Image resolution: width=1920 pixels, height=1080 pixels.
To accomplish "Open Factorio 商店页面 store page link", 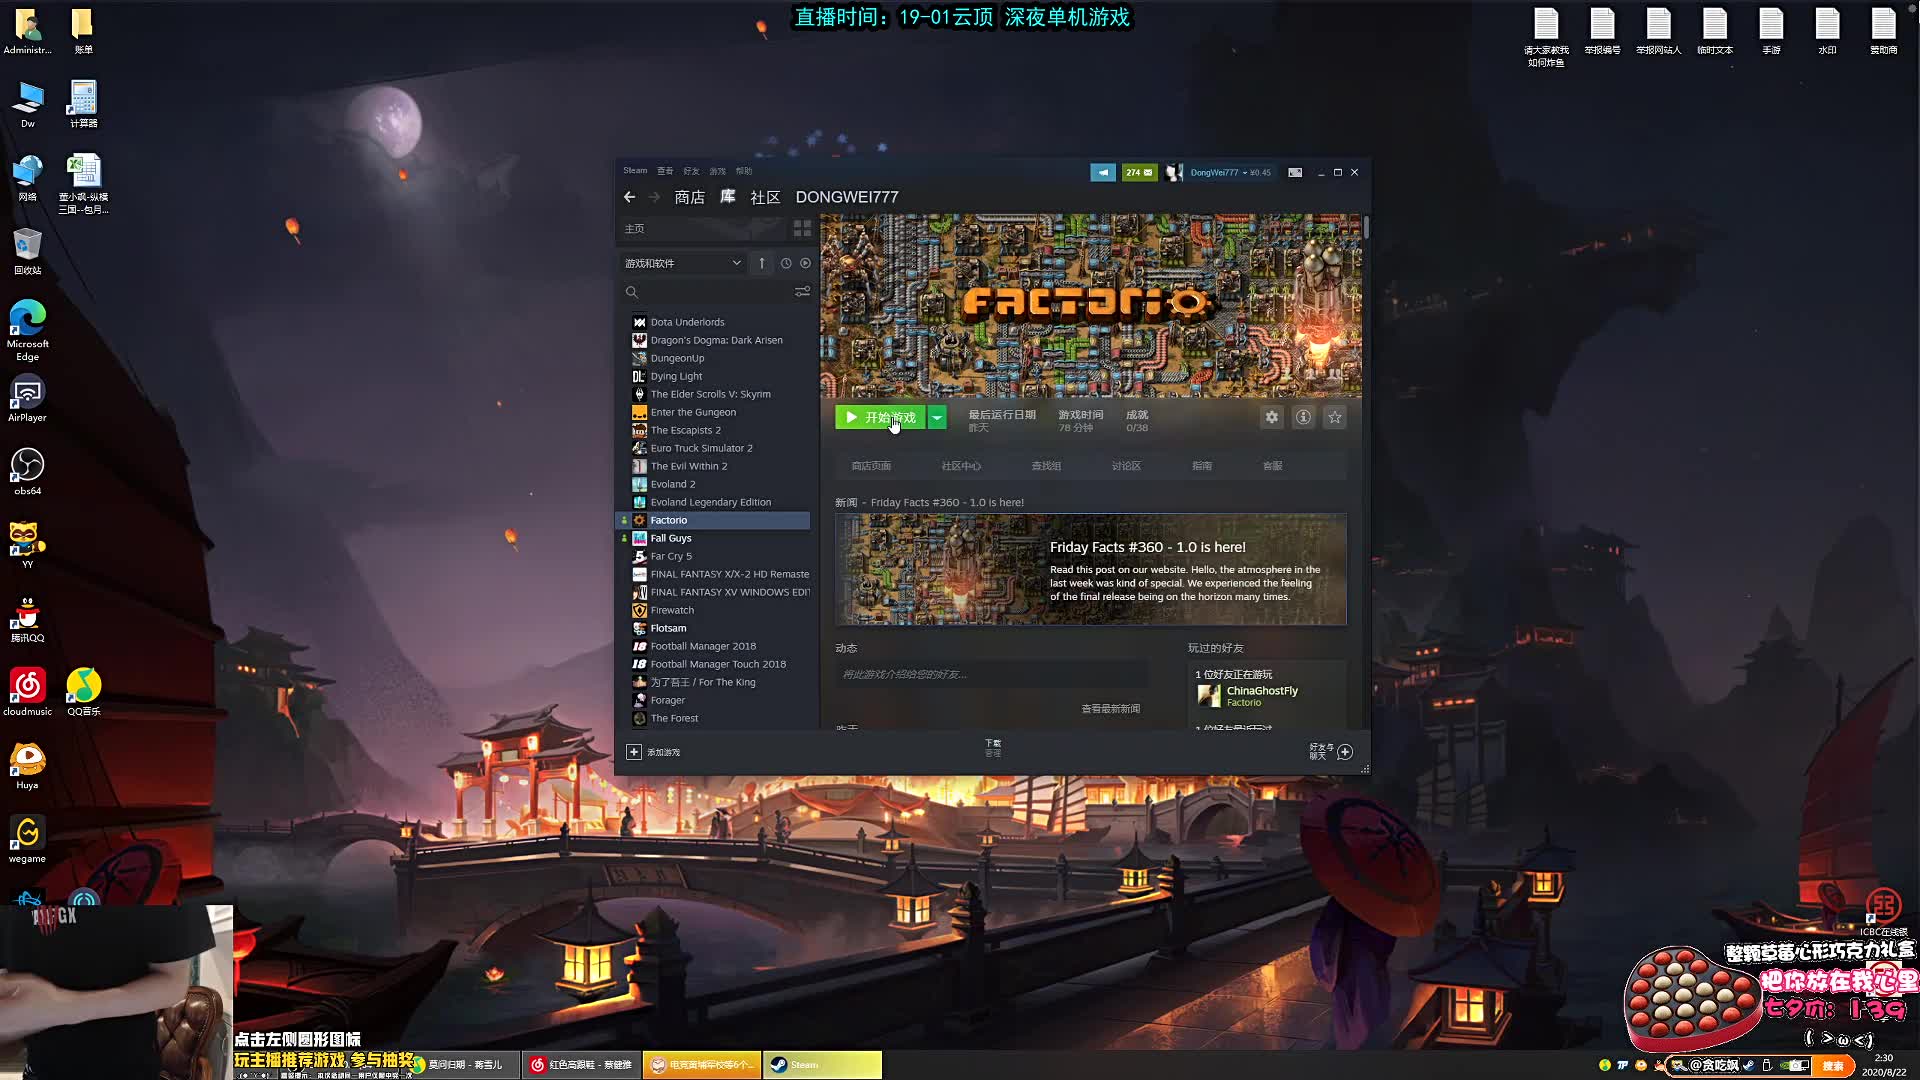I will [871, 466].
